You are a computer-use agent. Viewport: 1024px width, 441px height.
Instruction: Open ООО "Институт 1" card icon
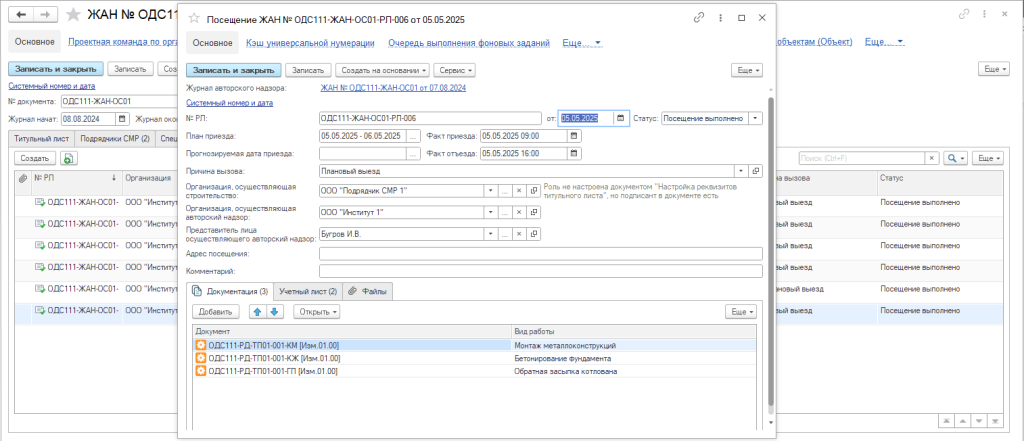(x=534, y=212)
